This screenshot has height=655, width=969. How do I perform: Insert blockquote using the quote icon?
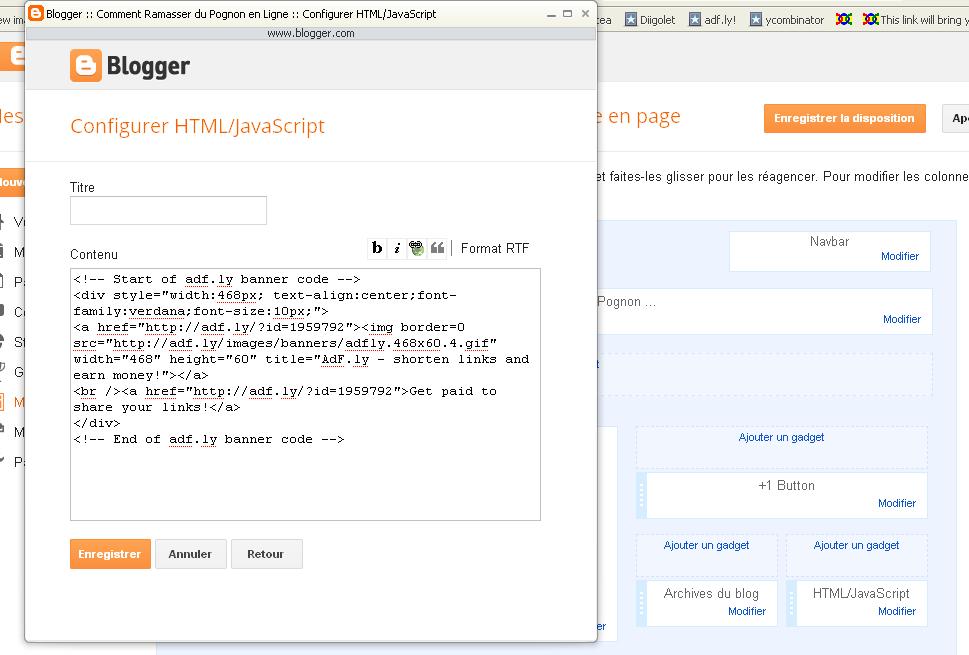point(437,248)
